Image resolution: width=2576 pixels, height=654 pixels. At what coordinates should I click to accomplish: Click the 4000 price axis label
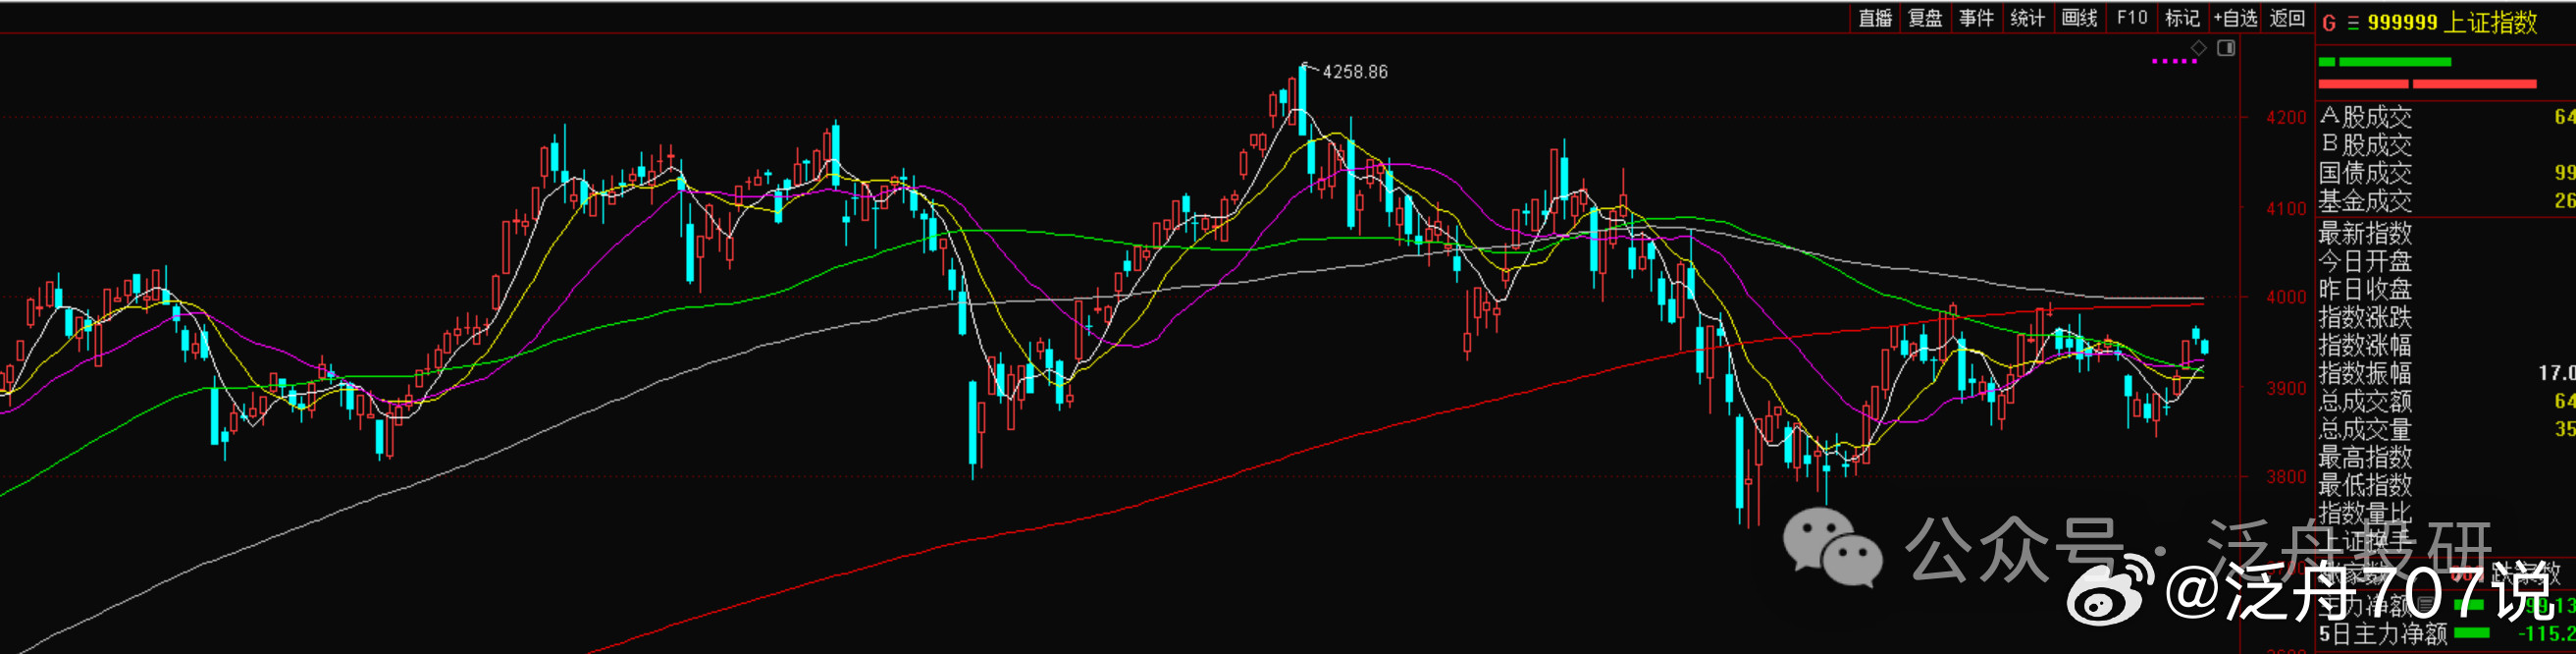tap(2286, 297)
